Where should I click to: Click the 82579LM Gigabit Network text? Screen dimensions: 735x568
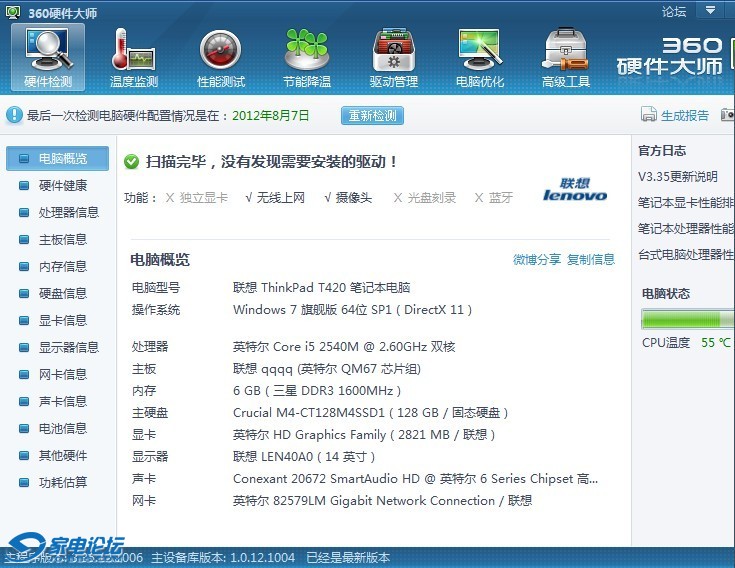[382, 501]
